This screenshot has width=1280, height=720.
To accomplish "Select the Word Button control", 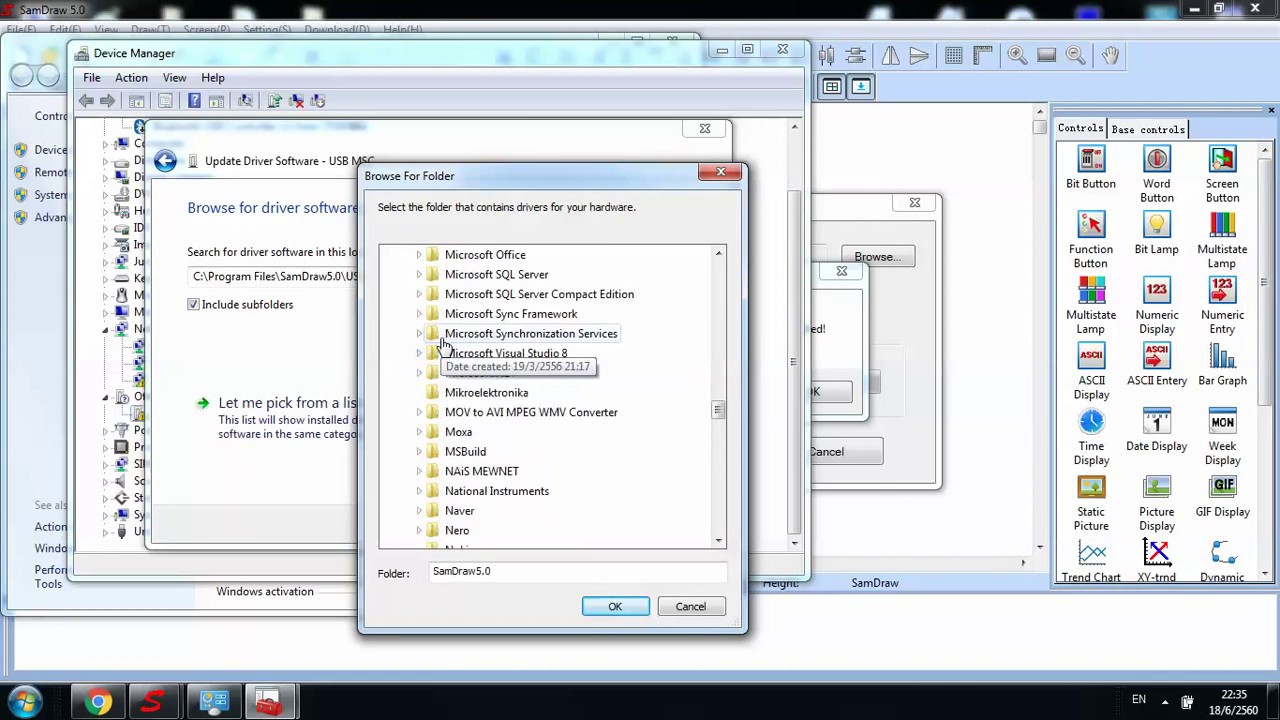I will click(x=1156, y=175).
